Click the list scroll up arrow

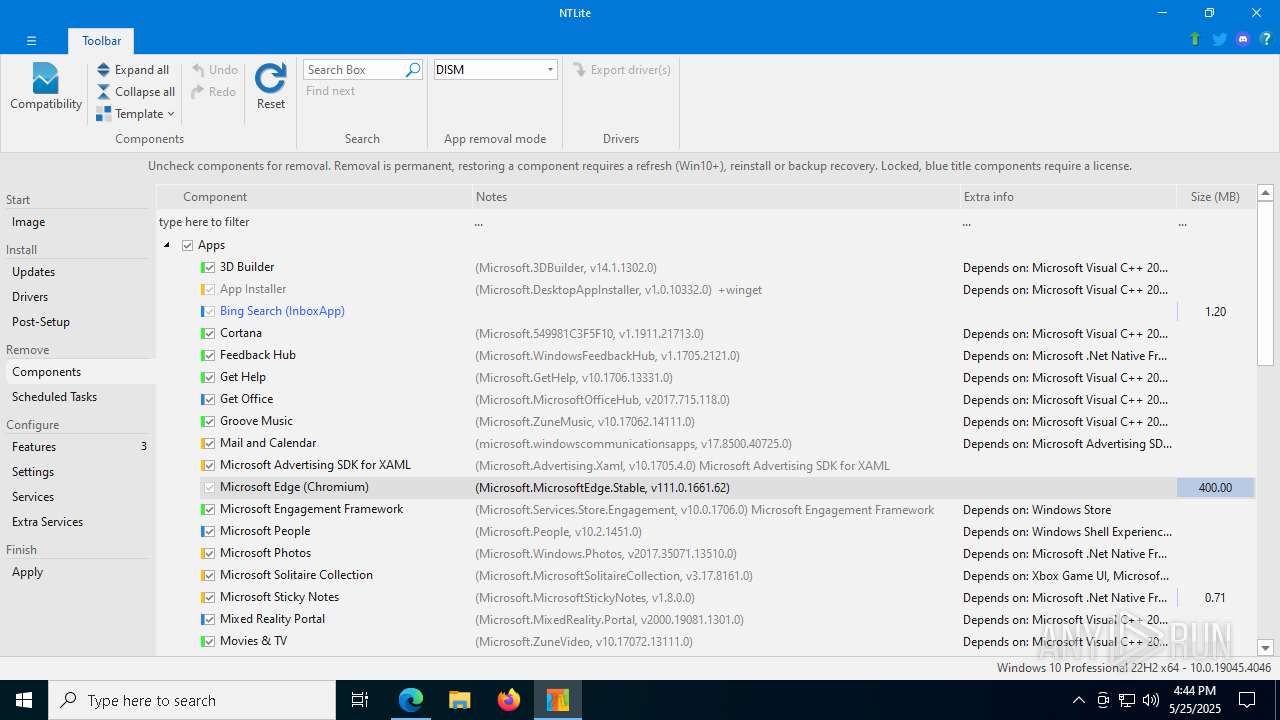[1265, 193]
